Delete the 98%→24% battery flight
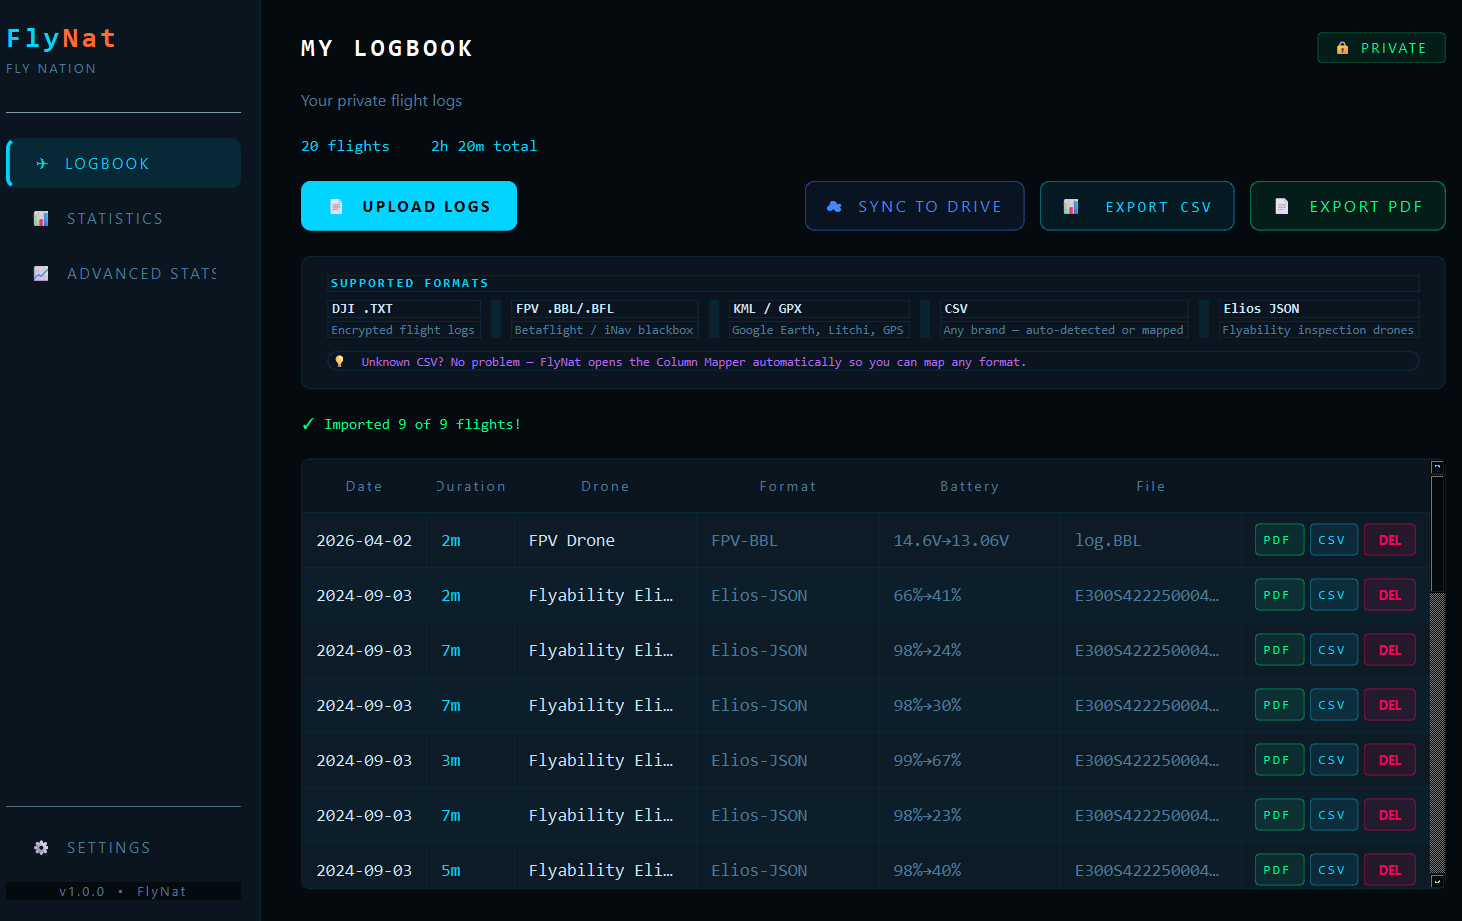Image resolution: width=1462 pixels, height=921 pixels. point(1390,650)
